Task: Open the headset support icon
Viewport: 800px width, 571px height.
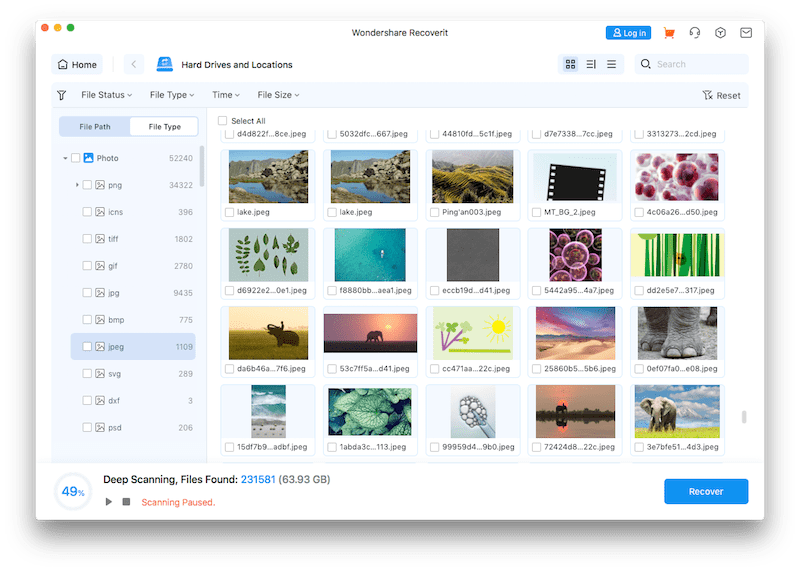Action: point(695,33)
